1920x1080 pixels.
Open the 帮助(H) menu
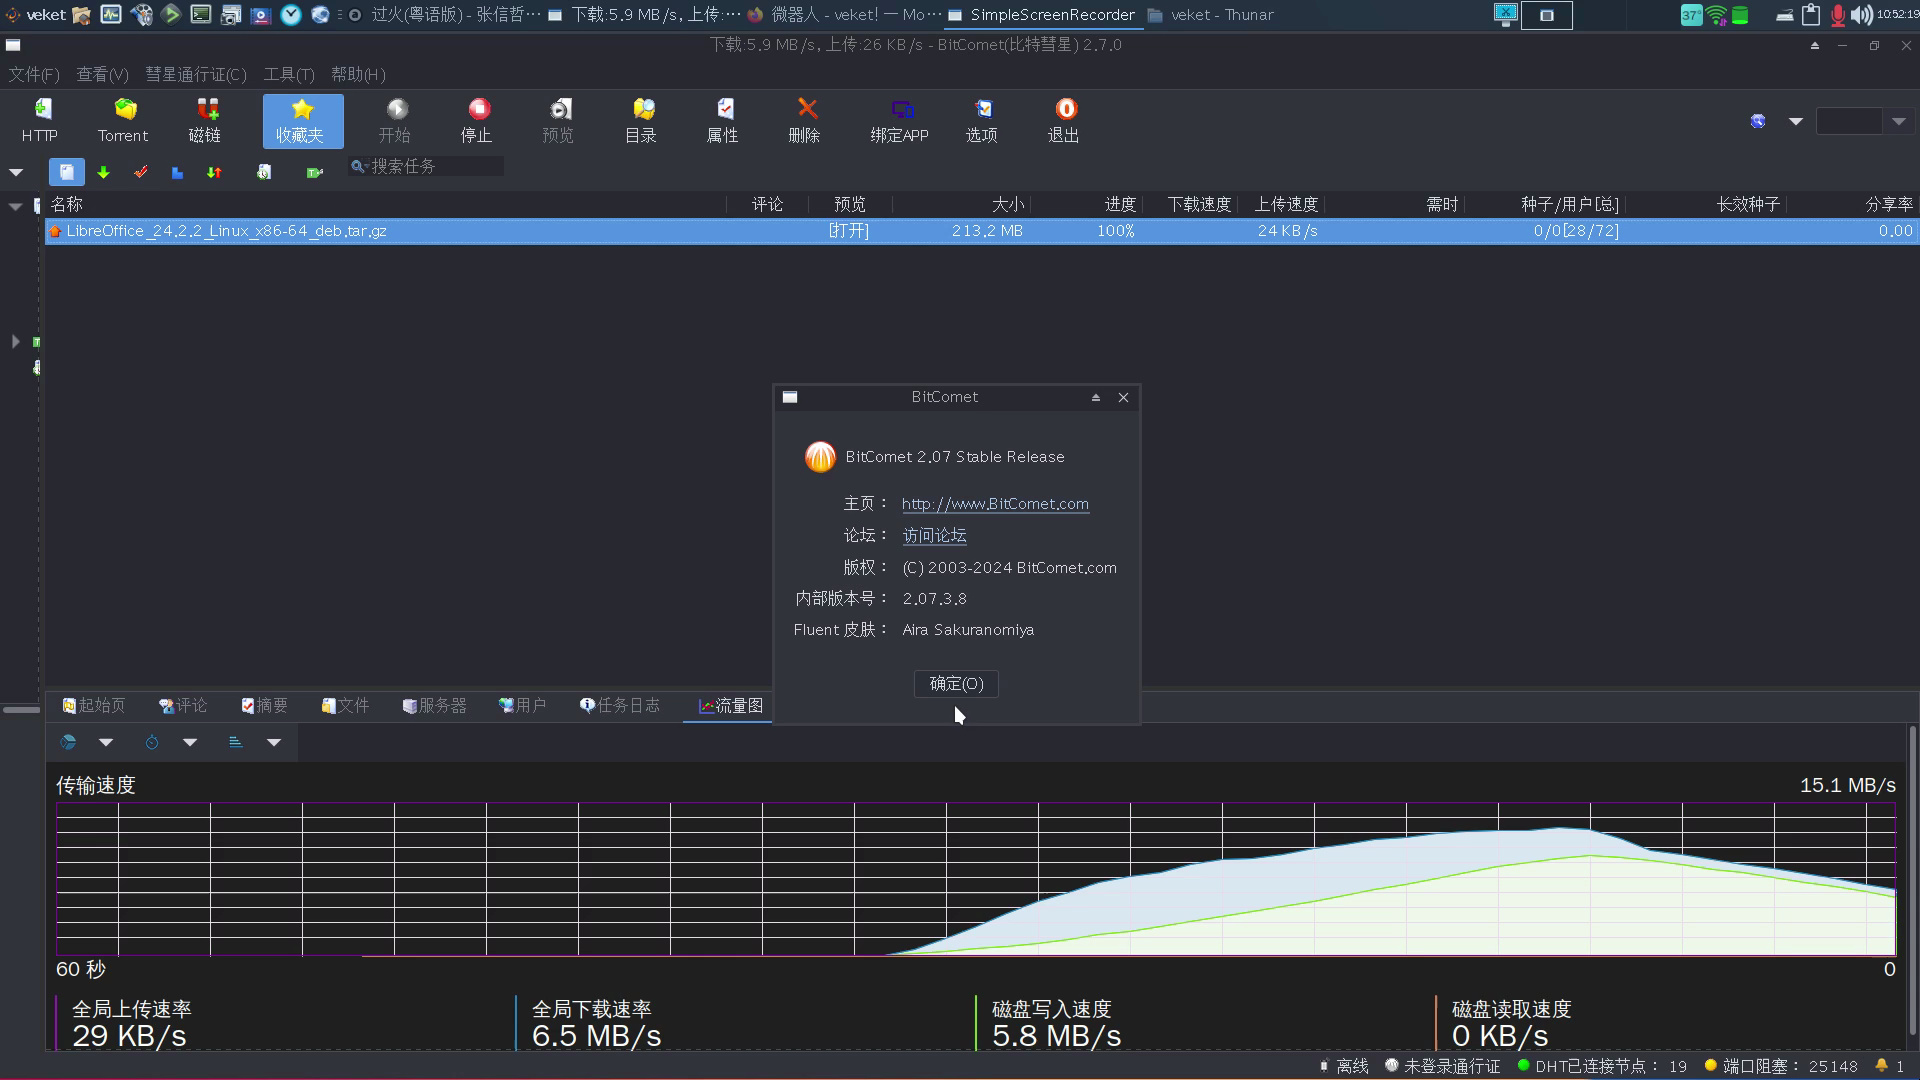358,75
